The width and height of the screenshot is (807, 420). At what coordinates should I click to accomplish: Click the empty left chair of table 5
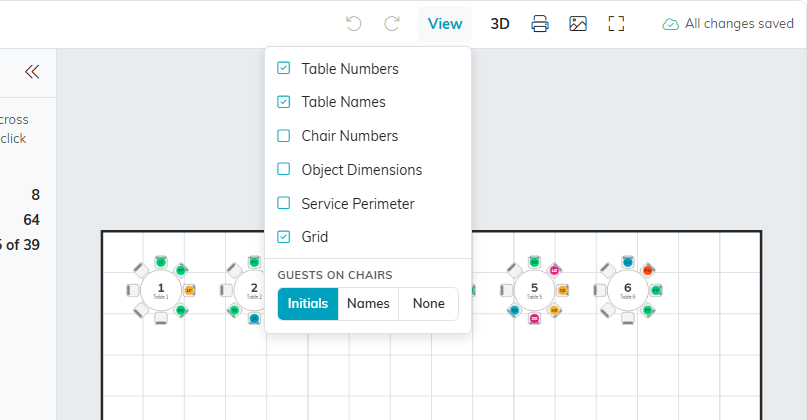tap(506, 290)
